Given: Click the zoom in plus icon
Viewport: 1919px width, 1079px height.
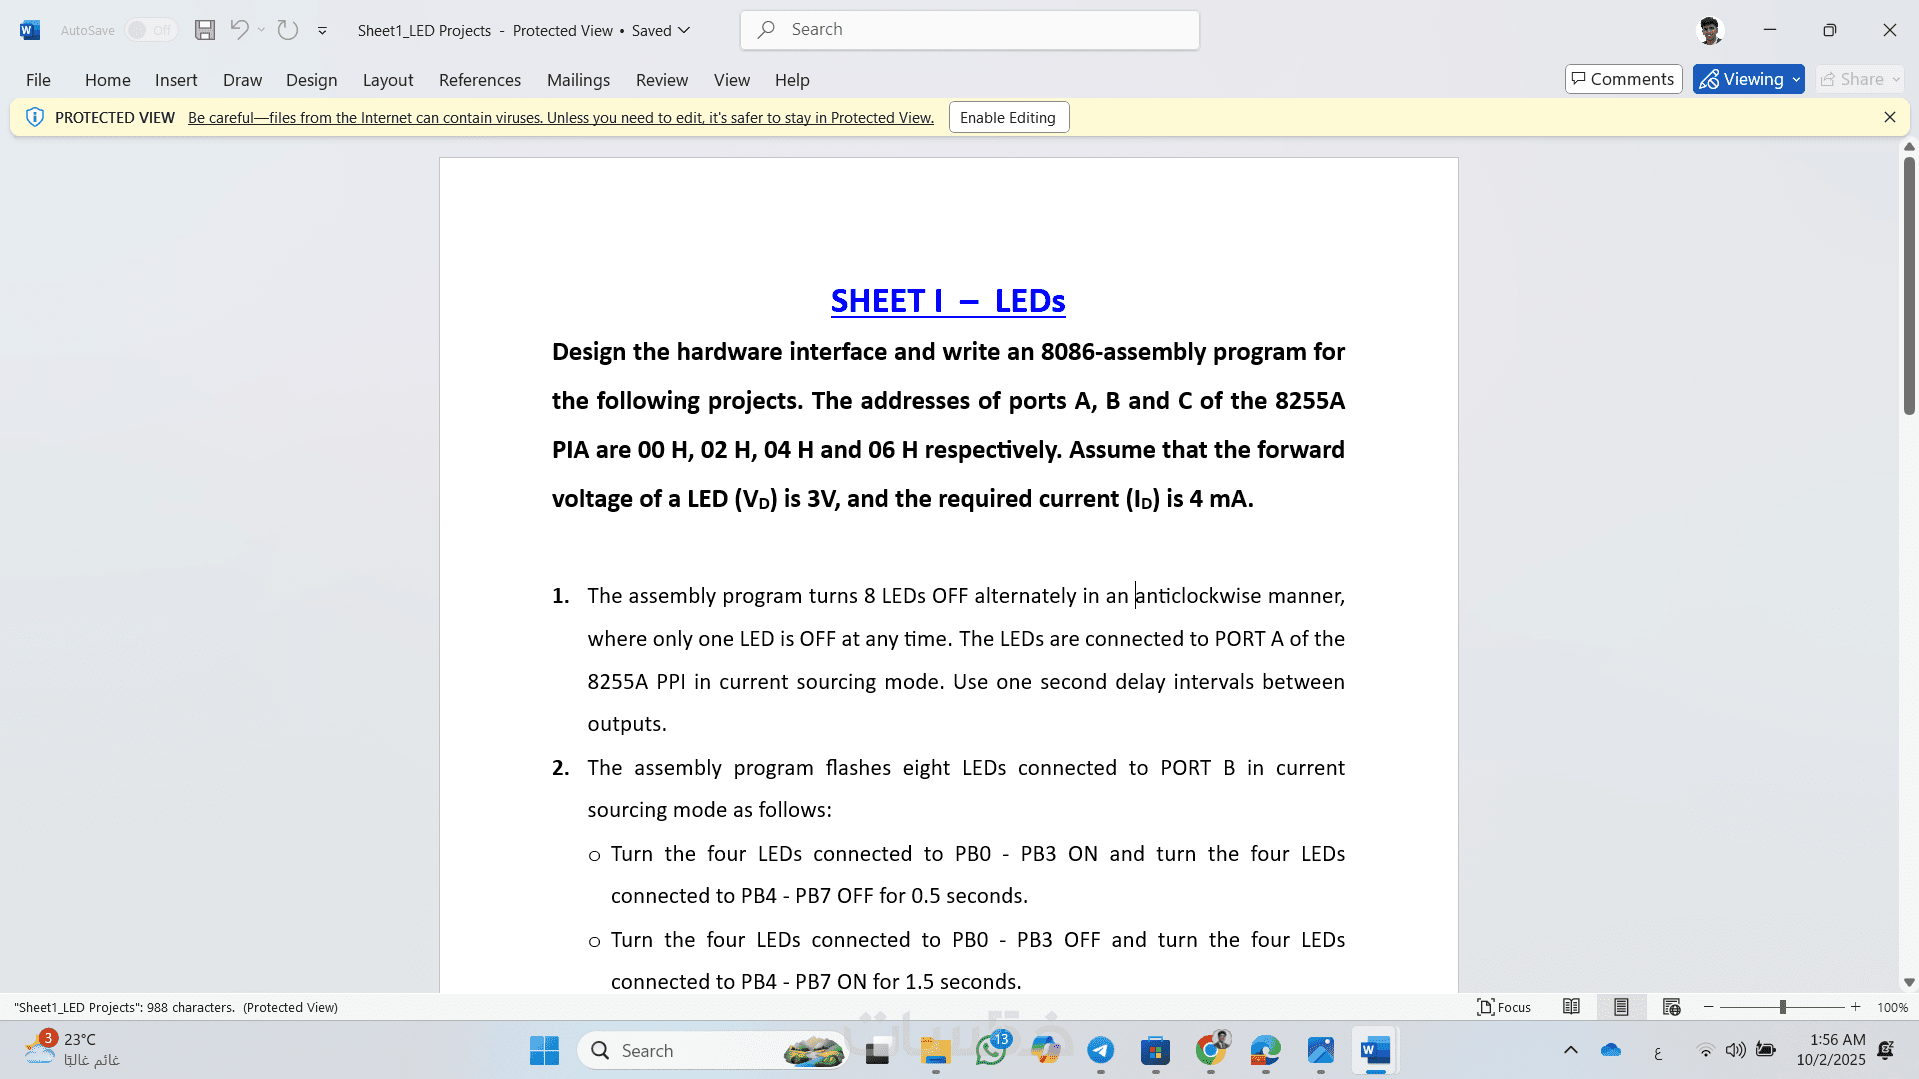Looking at the screenshot, I should click(x=1856, y=1007).
